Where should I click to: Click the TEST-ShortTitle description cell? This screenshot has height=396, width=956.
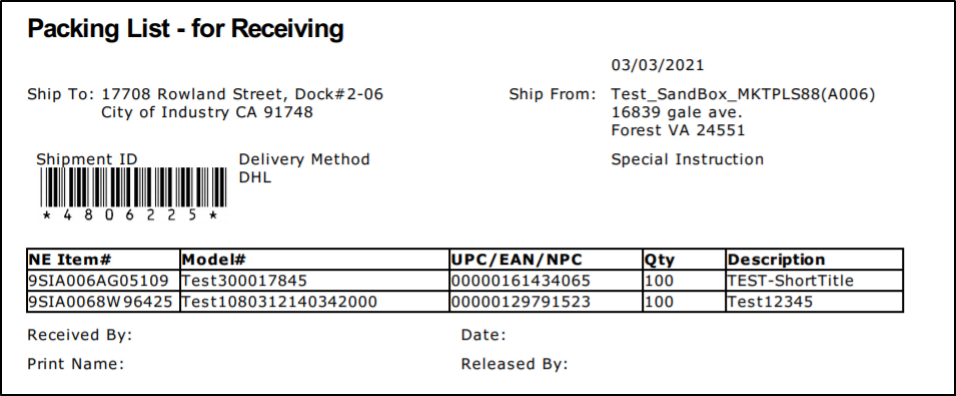tap(815, 281)
